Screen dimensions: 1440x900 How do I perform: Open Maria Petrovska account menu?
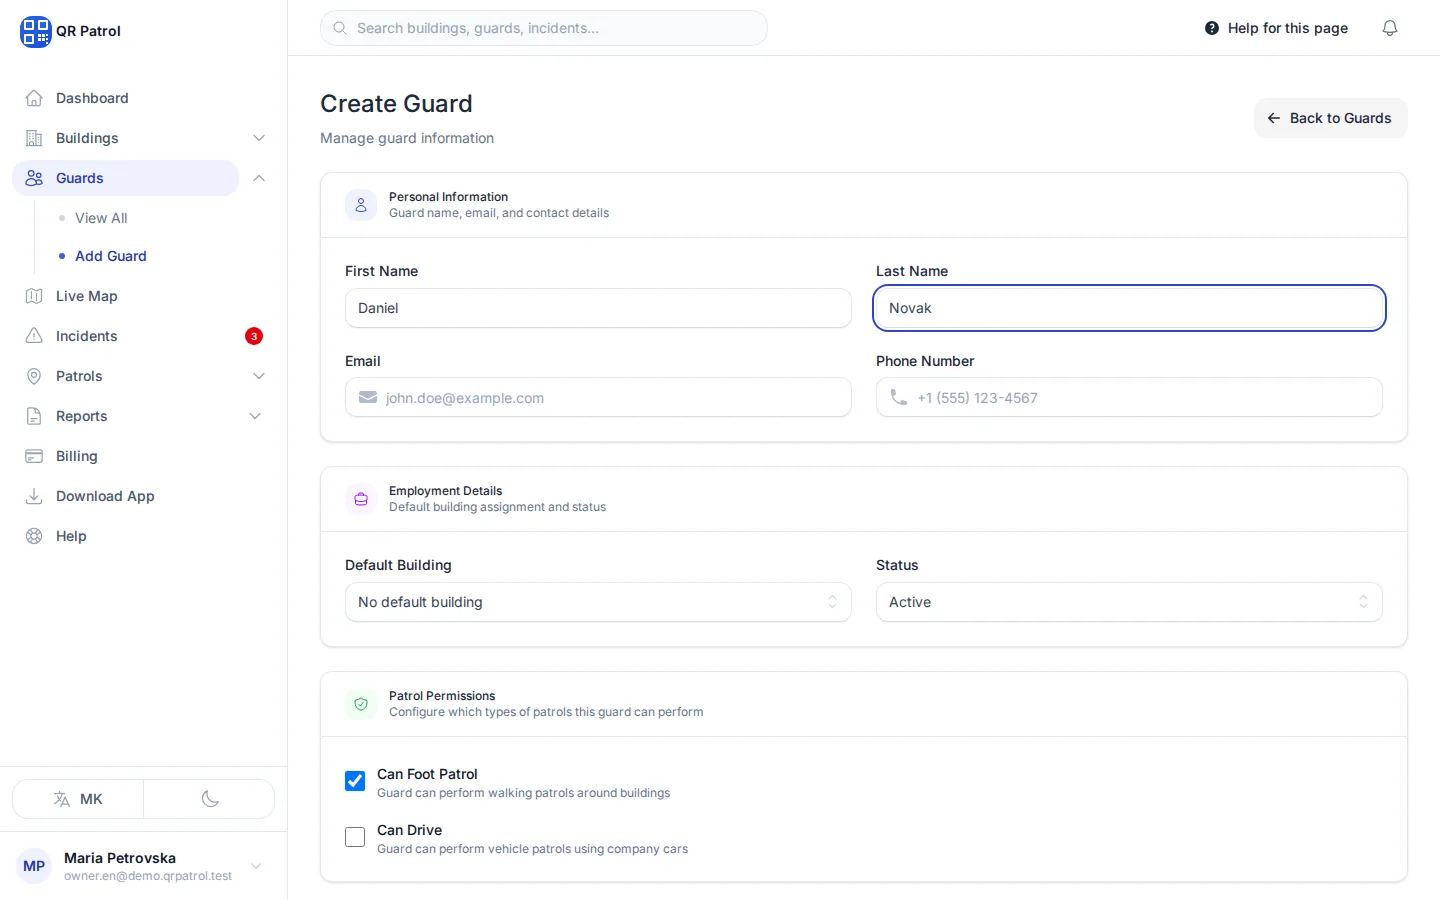pos(143,866)
